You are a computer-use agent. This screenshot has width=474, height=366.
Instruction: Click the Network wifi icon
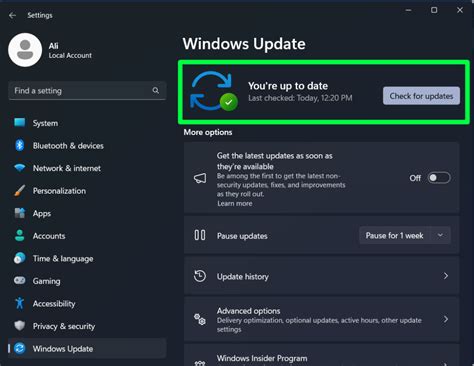(x=20, y=168)
